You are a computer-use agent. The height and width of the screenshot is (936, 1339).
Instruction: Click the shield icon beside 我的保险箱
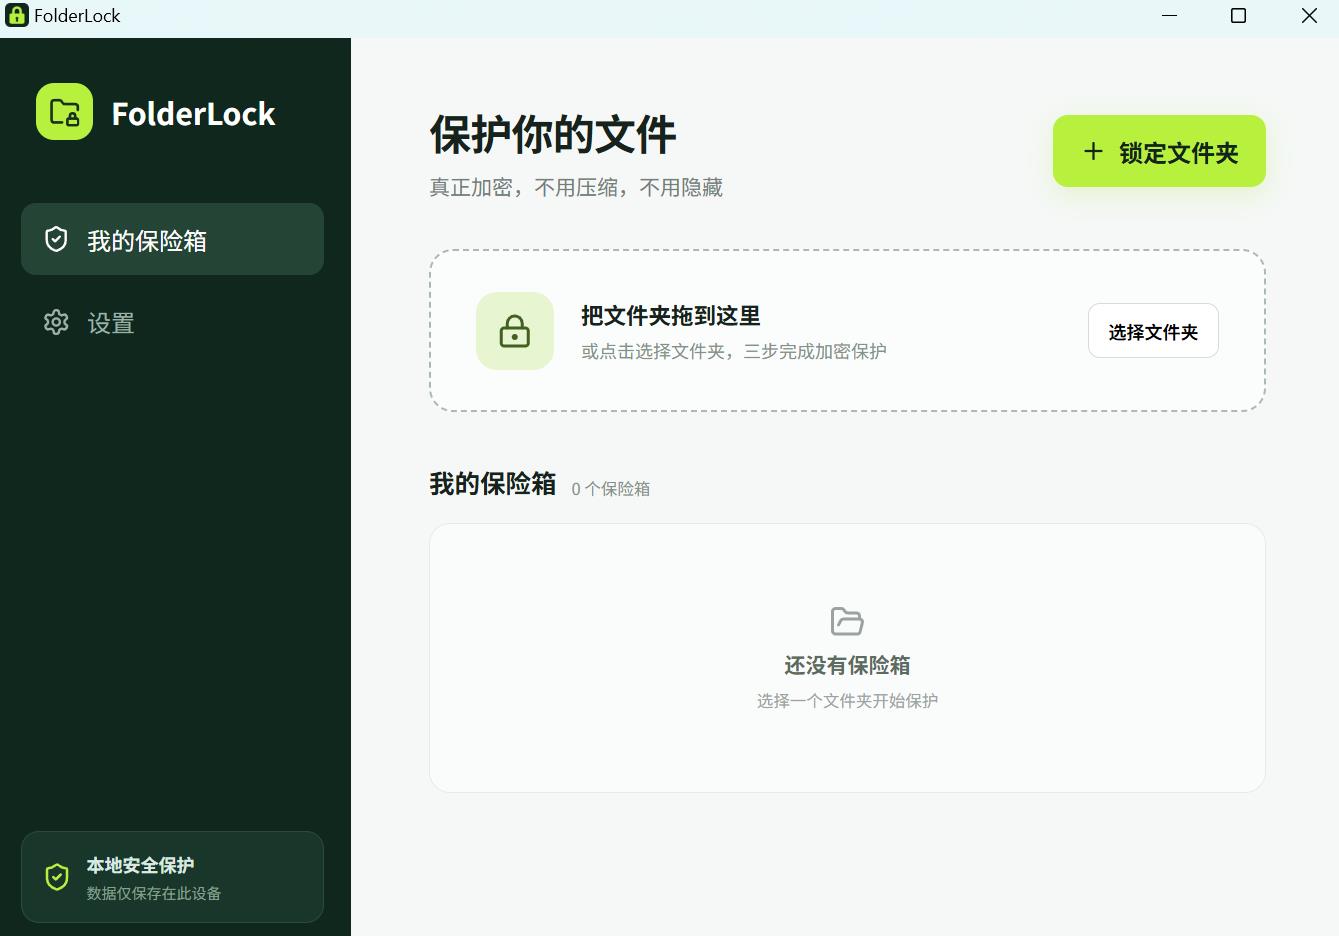56,239
